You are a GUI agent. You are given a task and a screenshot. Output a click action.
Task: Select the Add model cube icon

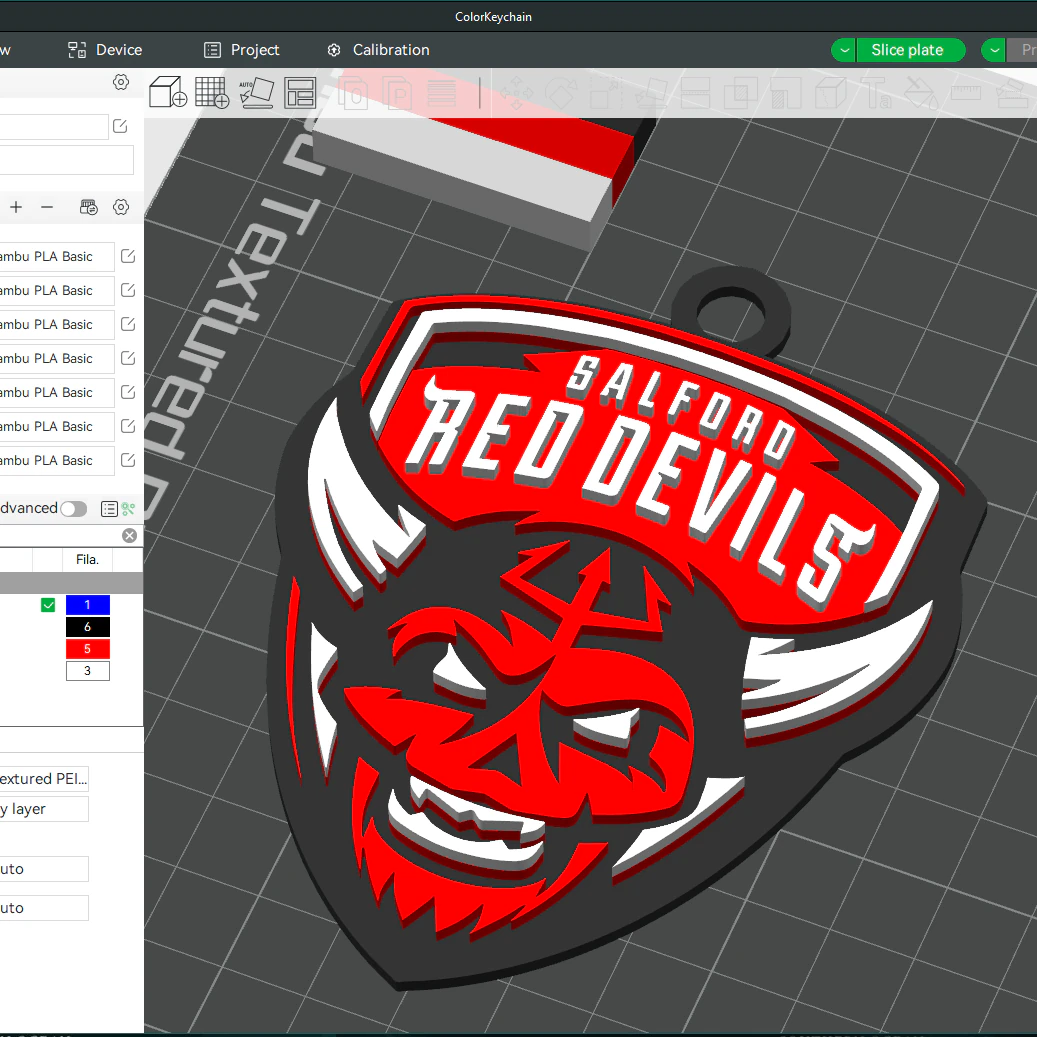pyautogui.click(x=167, y=92)
